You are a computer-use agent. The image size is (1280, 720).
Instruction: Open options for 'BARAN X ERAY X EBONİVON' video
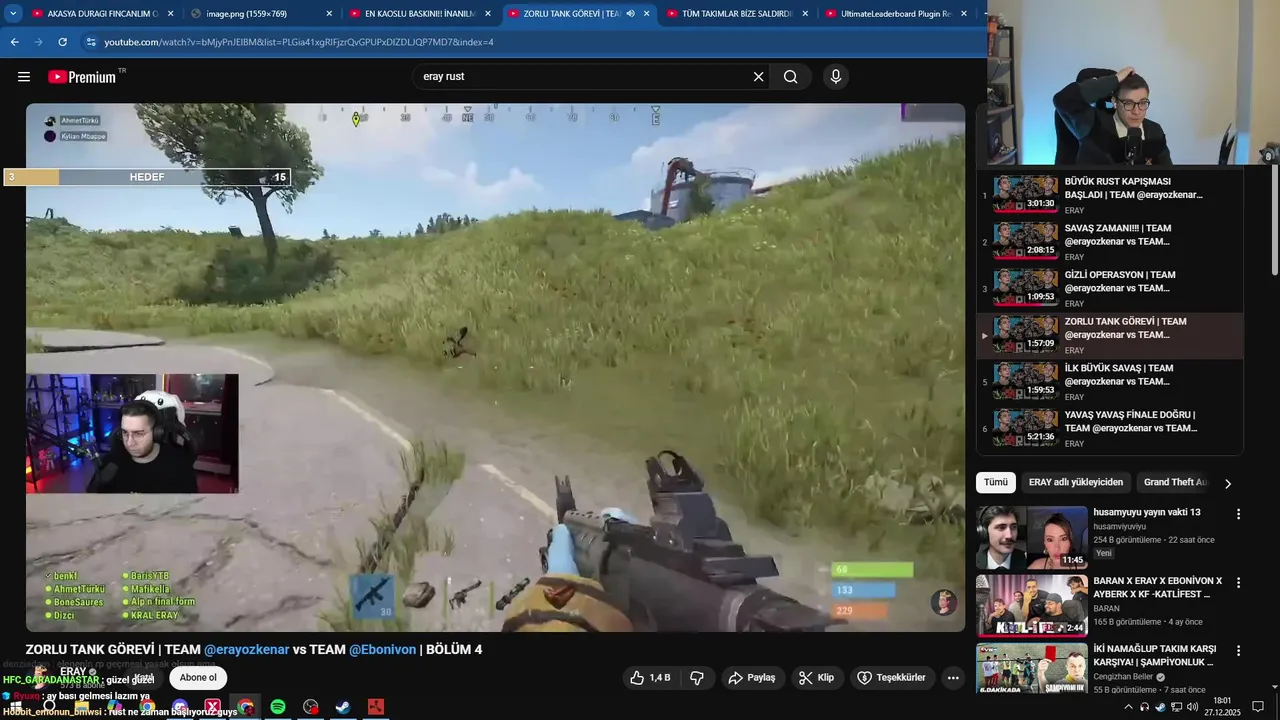point(1238,582)
